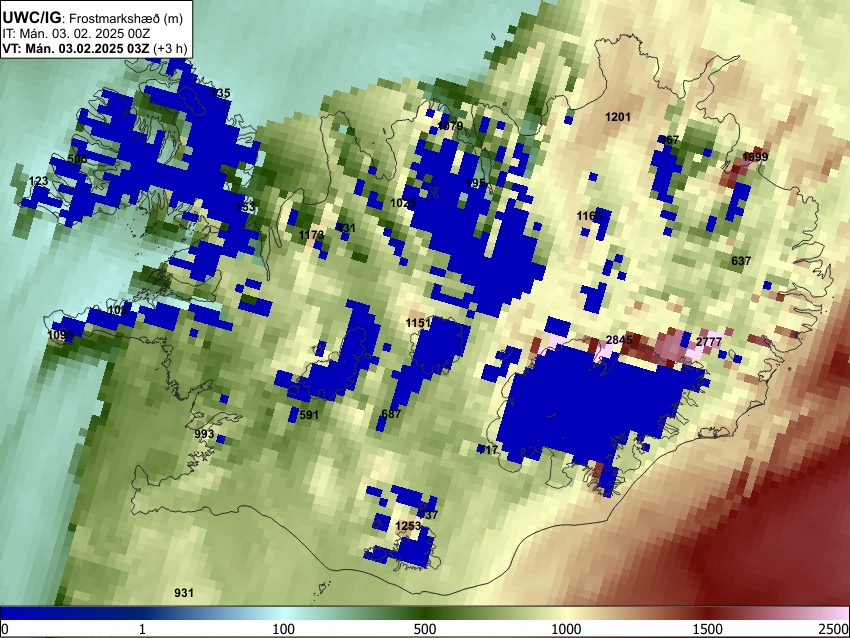Click the legend tick label 1000
Viewport: 850px width, 638px height.
[566, 629]
